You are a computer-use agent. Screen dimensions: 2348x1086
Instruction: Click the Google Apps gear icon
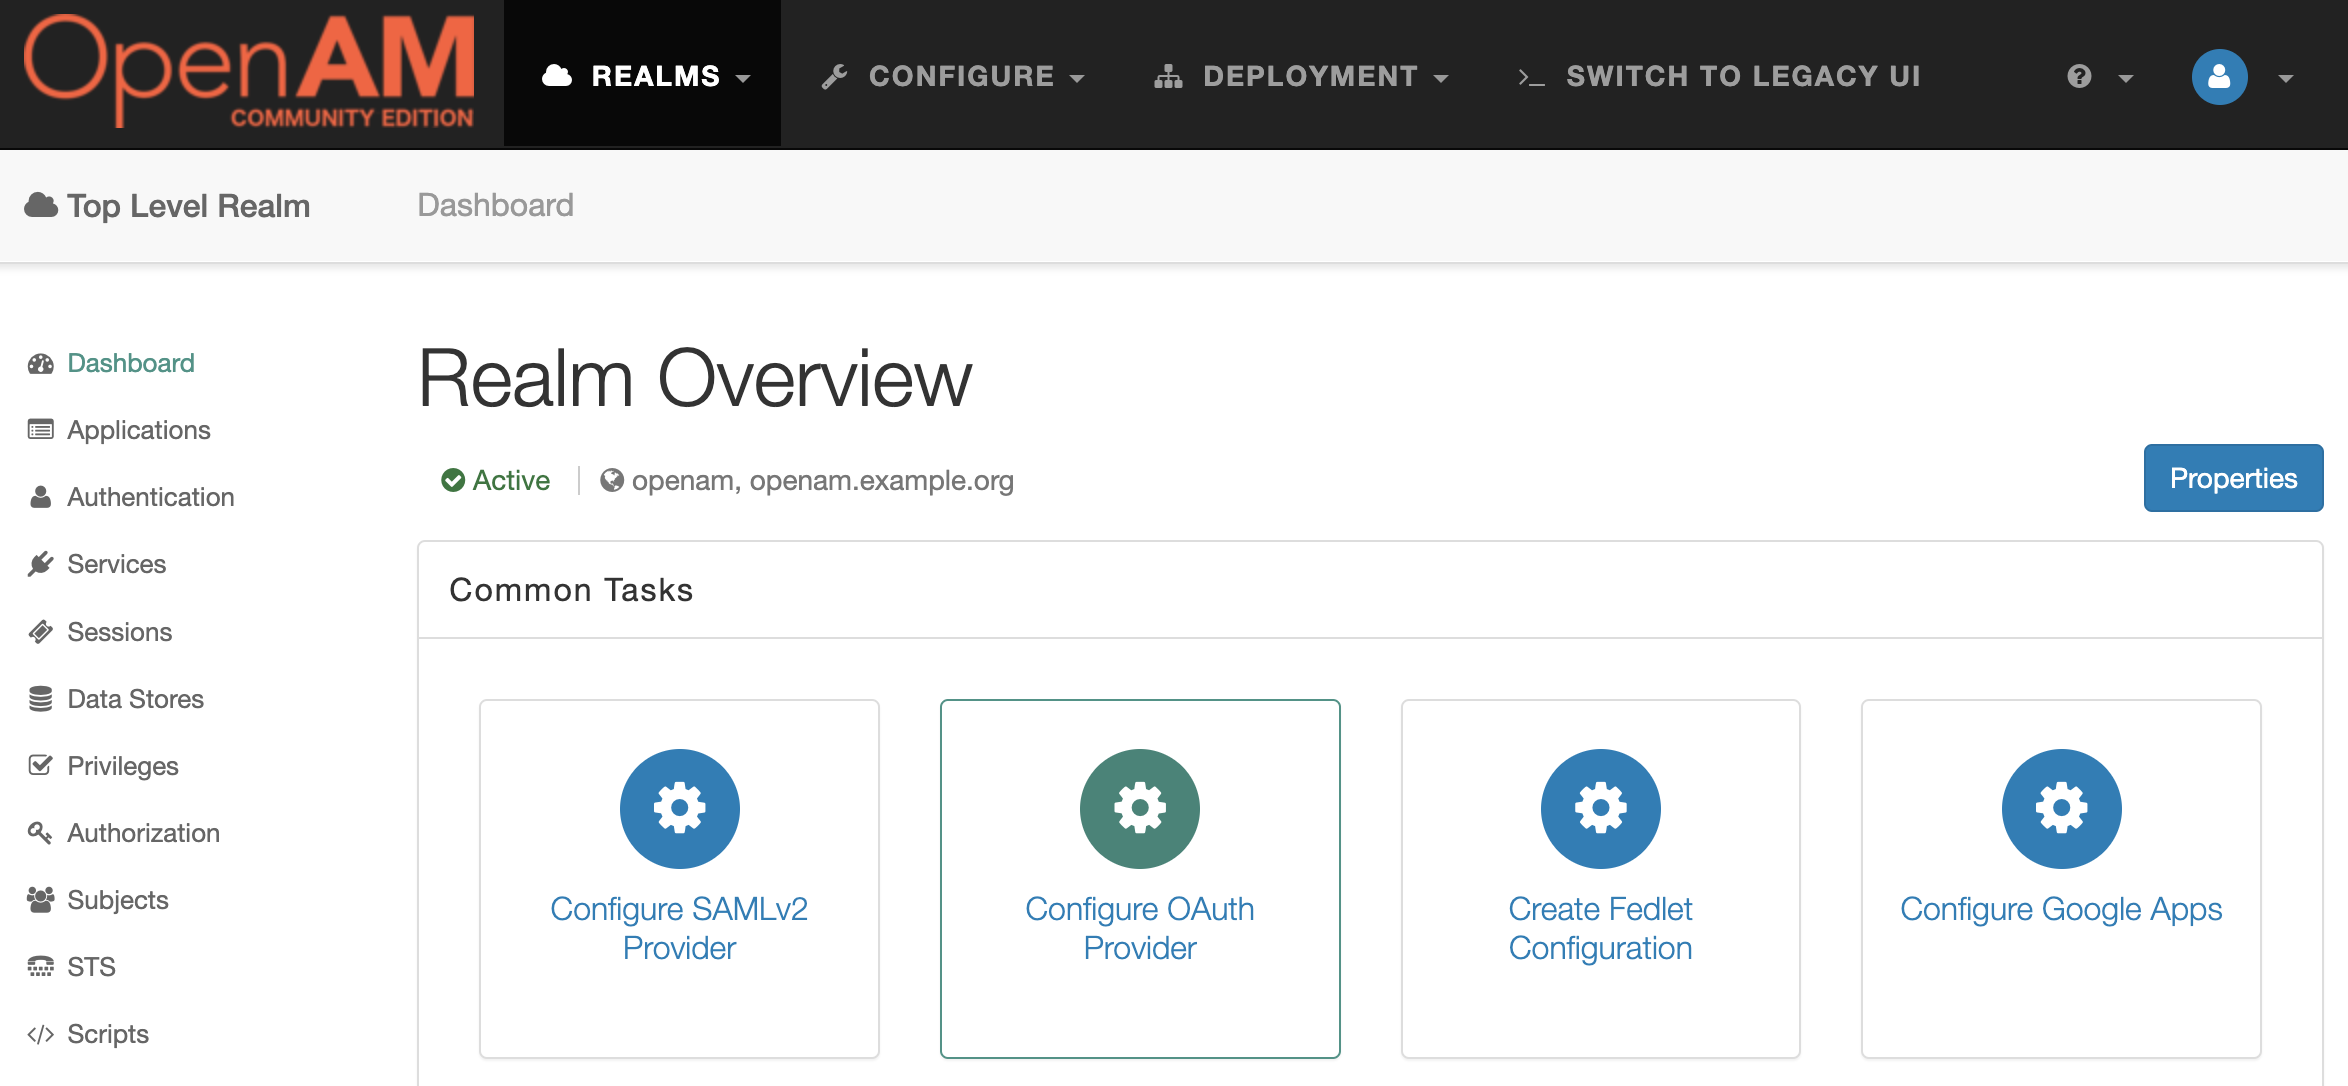coord(2061,808)
